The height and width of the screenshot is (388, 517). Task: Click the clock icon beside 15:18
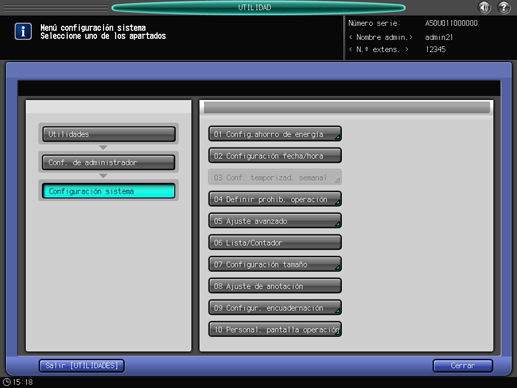tap(6, 382)
